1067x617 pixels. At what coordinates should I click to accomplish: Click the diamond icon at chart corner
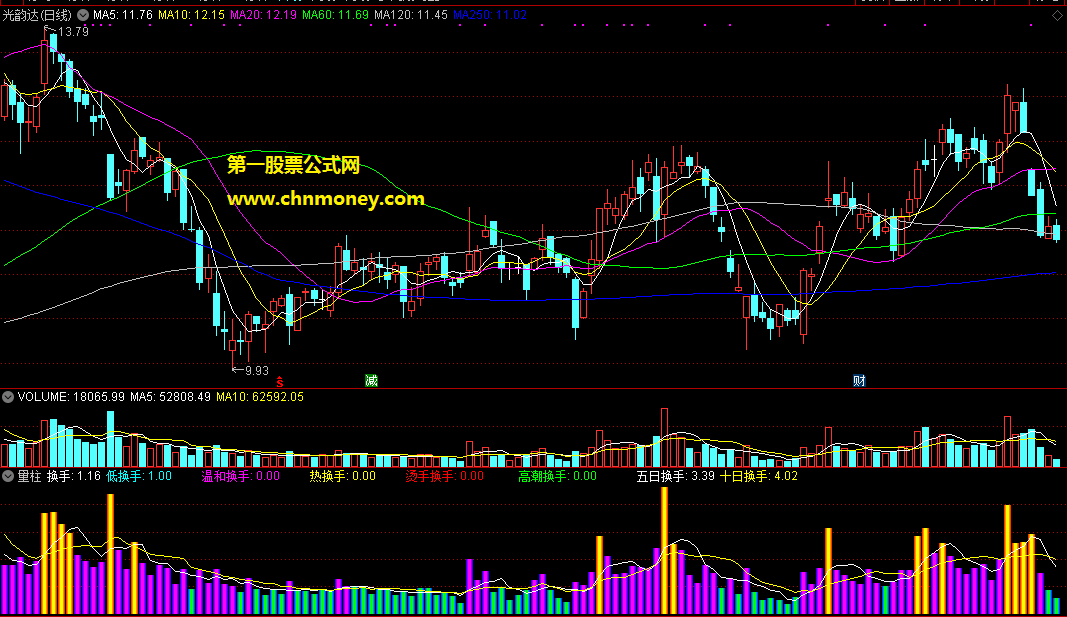point(1057,15)
